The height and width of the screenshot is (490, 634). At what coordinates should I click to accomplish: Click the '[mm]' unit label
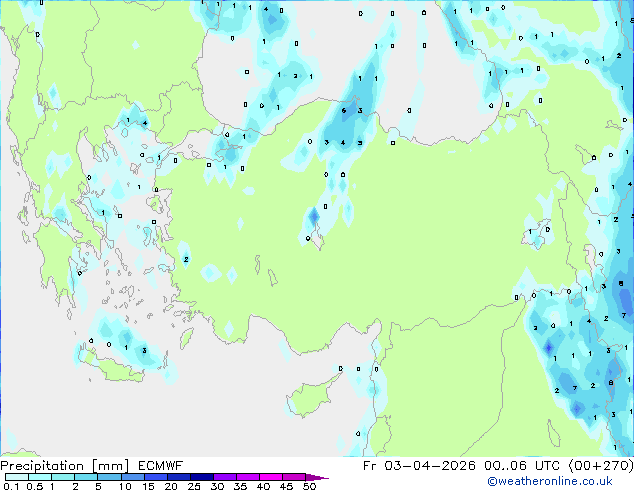(x=110, y=466)
